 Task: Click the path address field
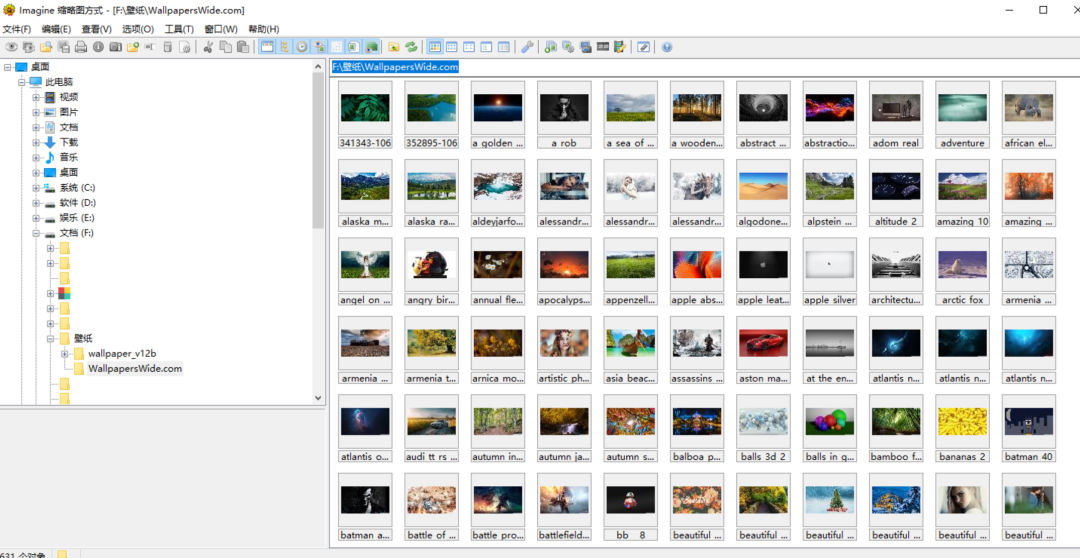click(x=704, y=67)
